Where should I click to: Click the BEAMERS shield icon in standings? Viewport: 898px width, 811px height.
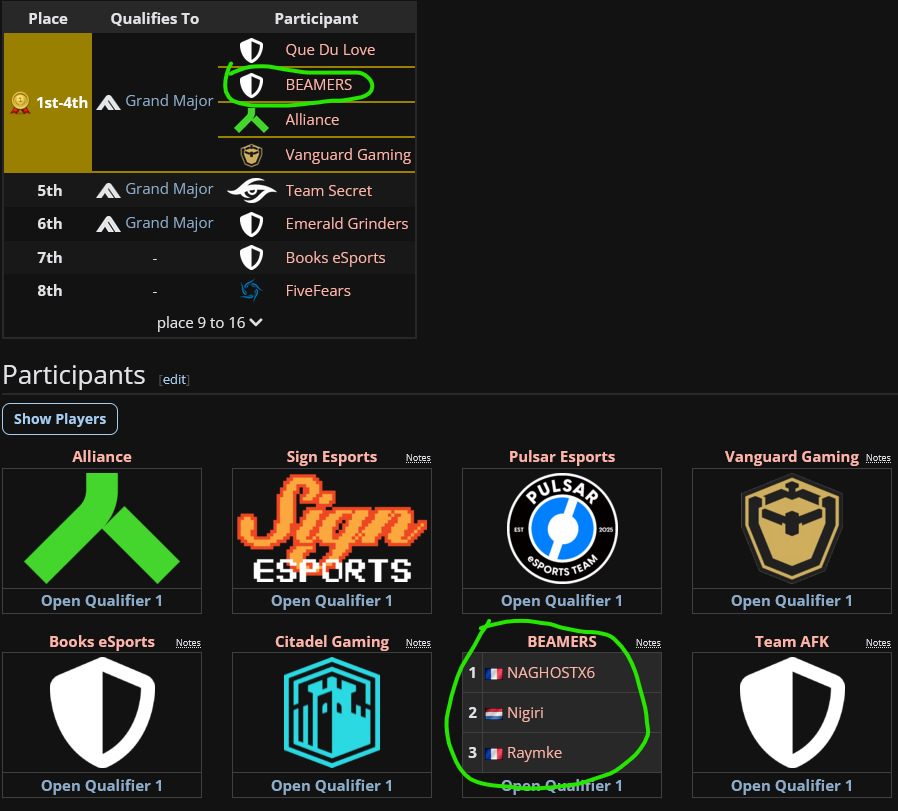(251, 85)
